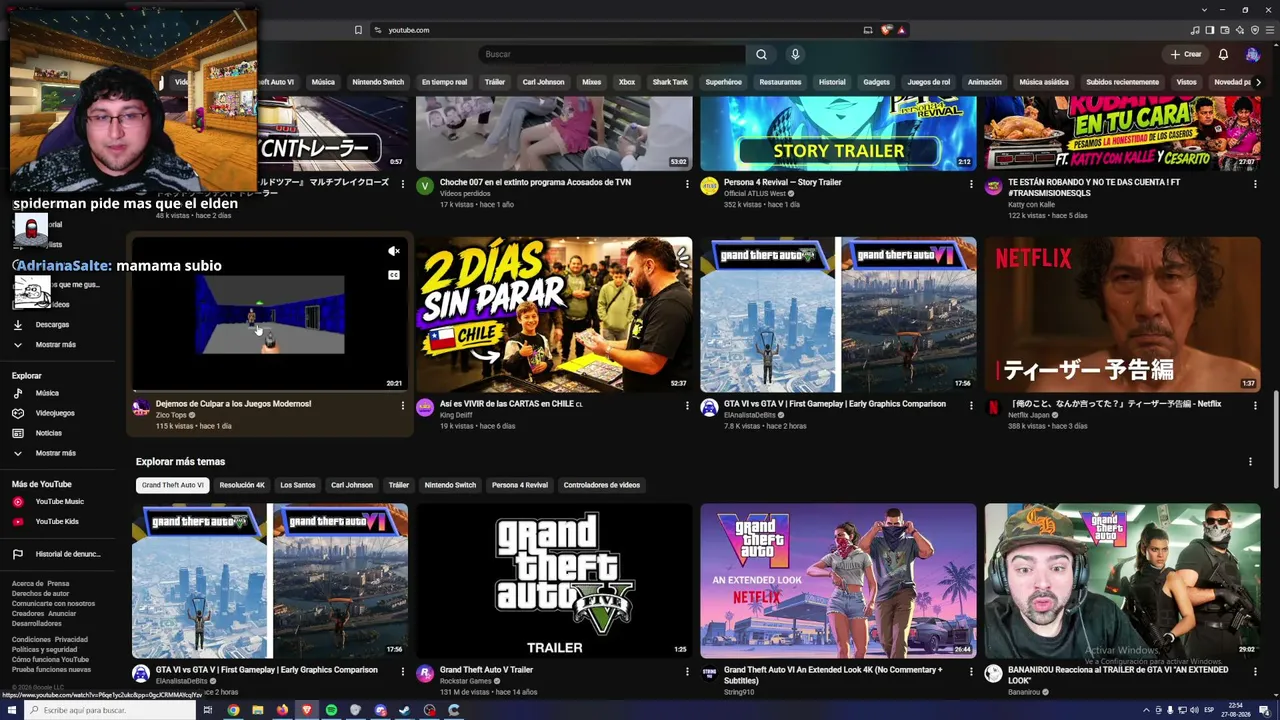1280x720 pixels.
Task: Open the Brave Rewards triangle icon
Action: pyautogui.click(x=901, y=30)
